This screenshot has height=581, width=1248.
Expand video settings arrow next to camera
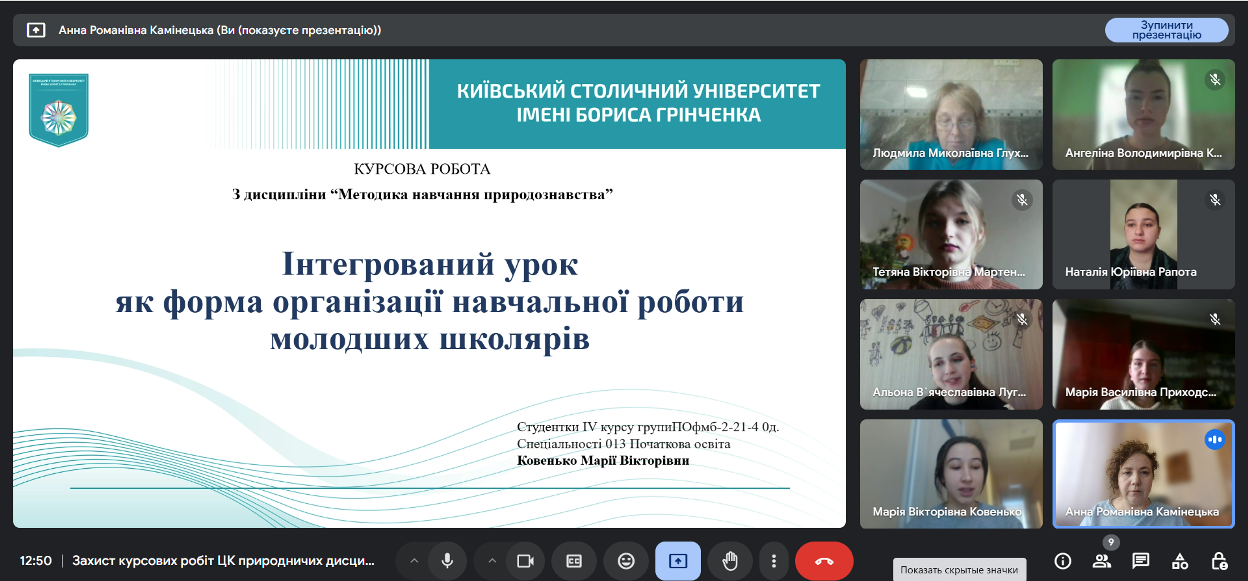pos(491,561)
